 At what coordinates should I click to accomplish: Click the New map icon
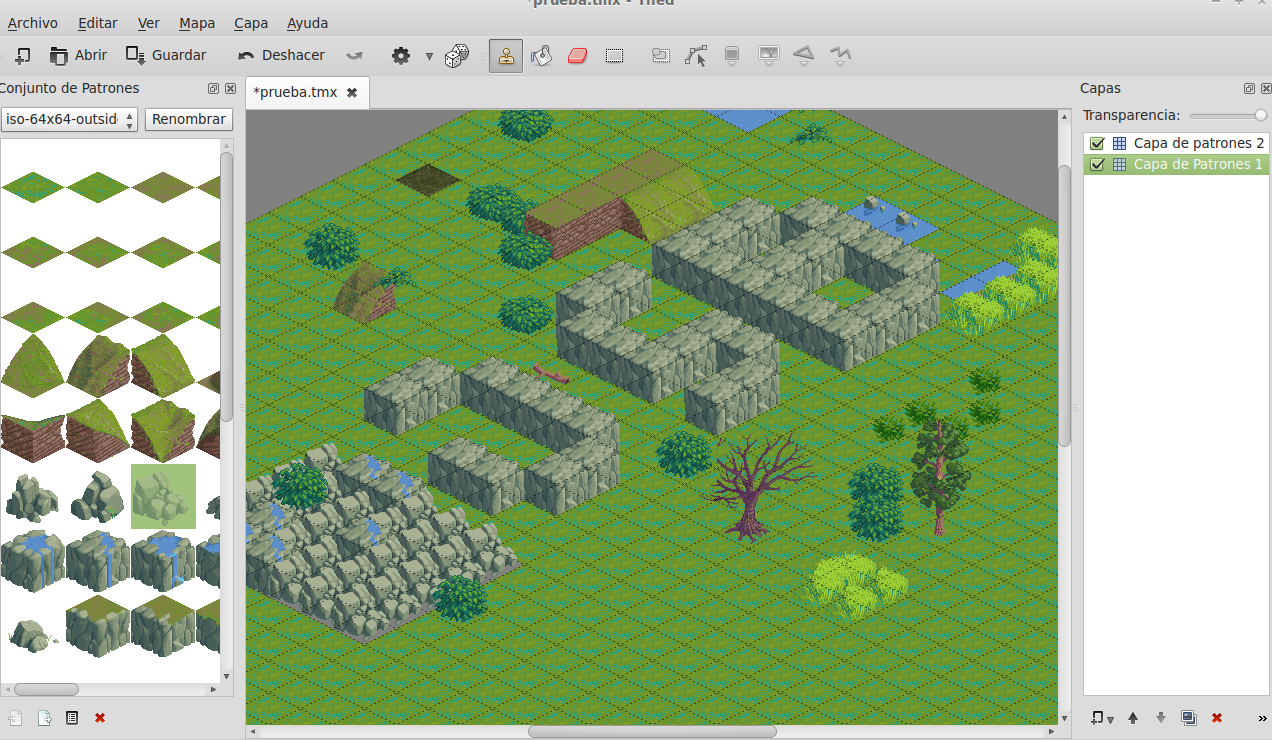click(x=22, y=56)
